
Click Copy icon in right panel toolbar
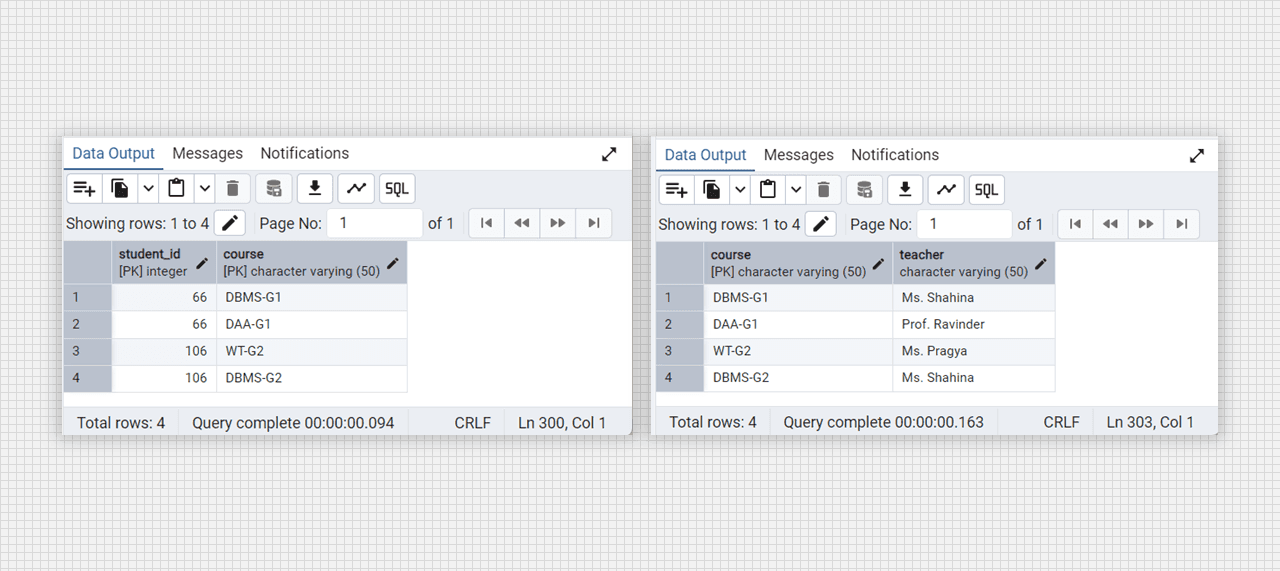click(712, 189)
